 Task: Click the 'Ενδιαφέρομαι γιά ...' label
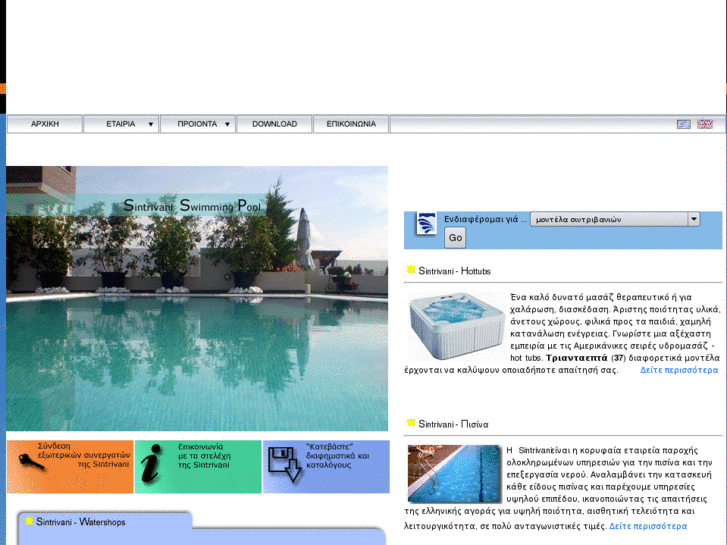click(486, 219)
